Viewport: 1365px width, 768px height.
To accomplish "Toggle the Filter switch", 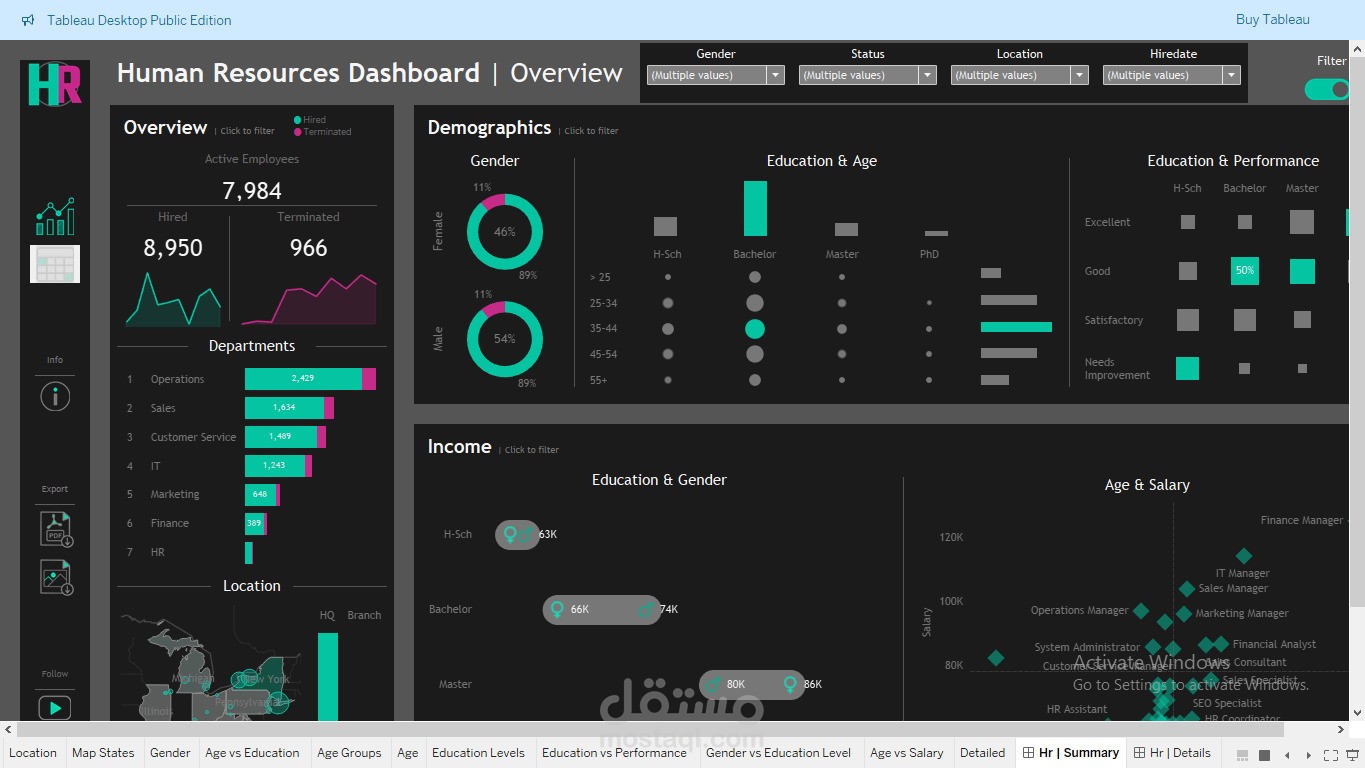I will [x=1328, y=89].
